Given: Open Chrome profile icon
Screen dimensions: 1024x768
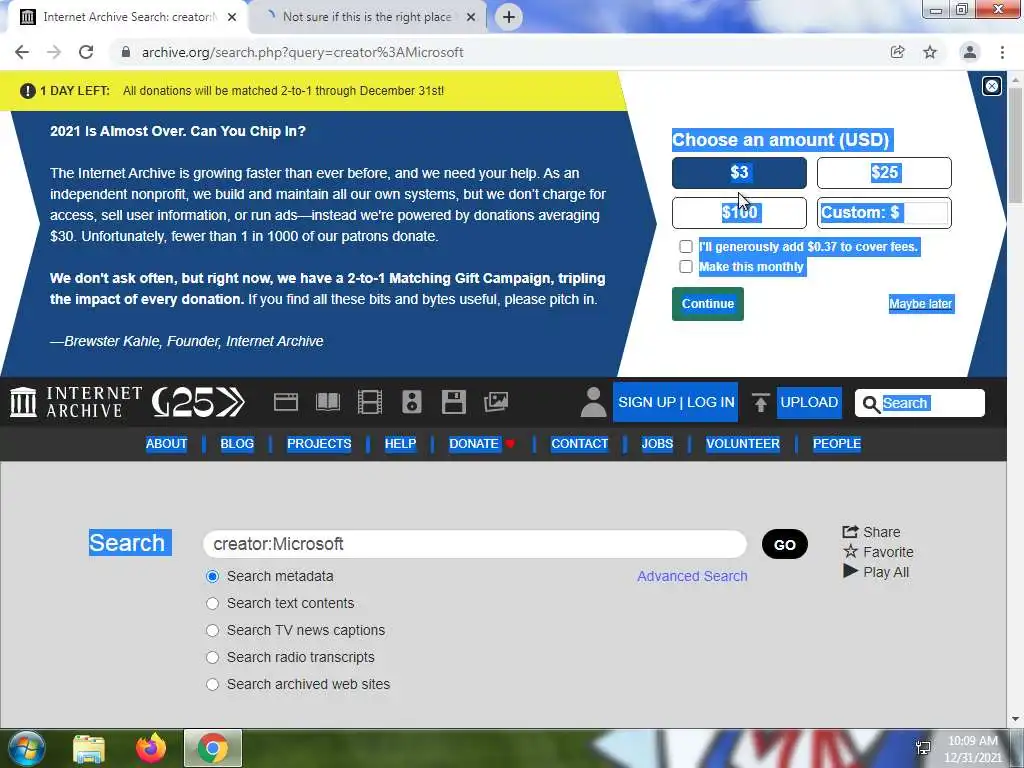Looking at the screenshot, I should click(x=970, y=52).
